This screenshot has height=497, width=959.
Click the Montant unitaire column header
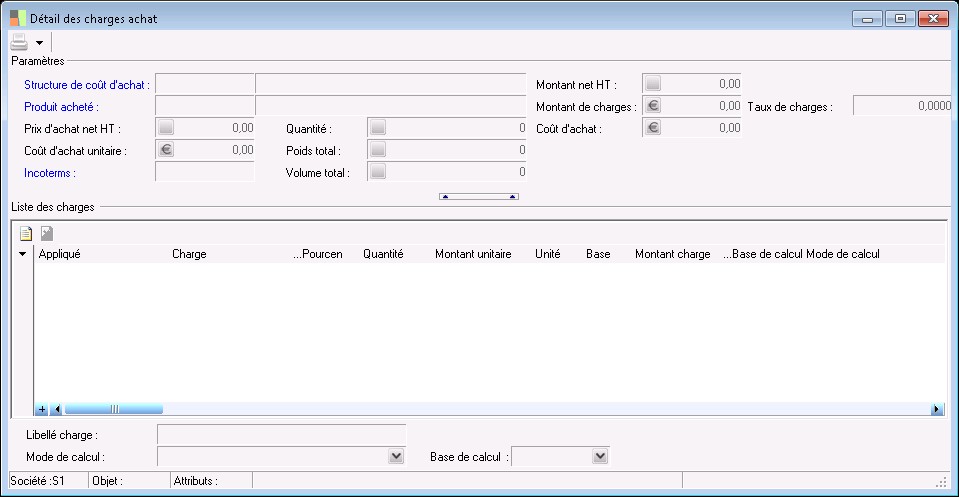(473, 254)
